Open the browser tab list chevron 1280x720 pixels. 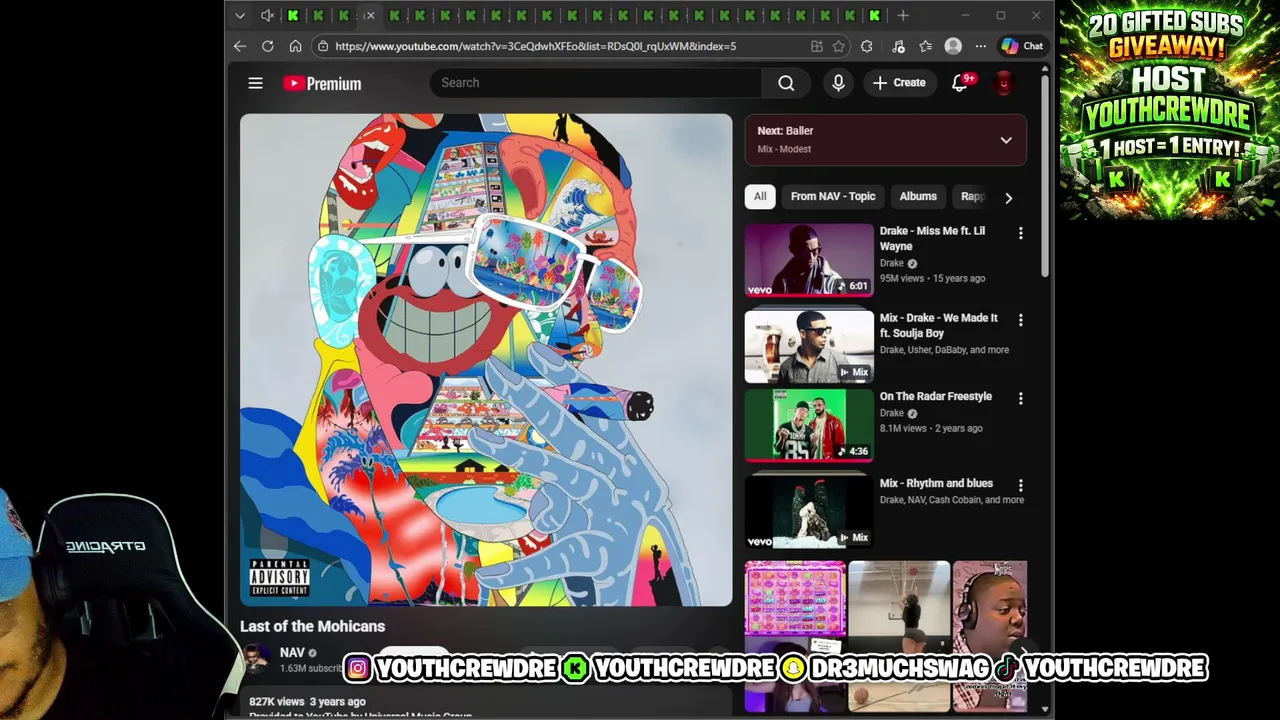tap(240, 15)
